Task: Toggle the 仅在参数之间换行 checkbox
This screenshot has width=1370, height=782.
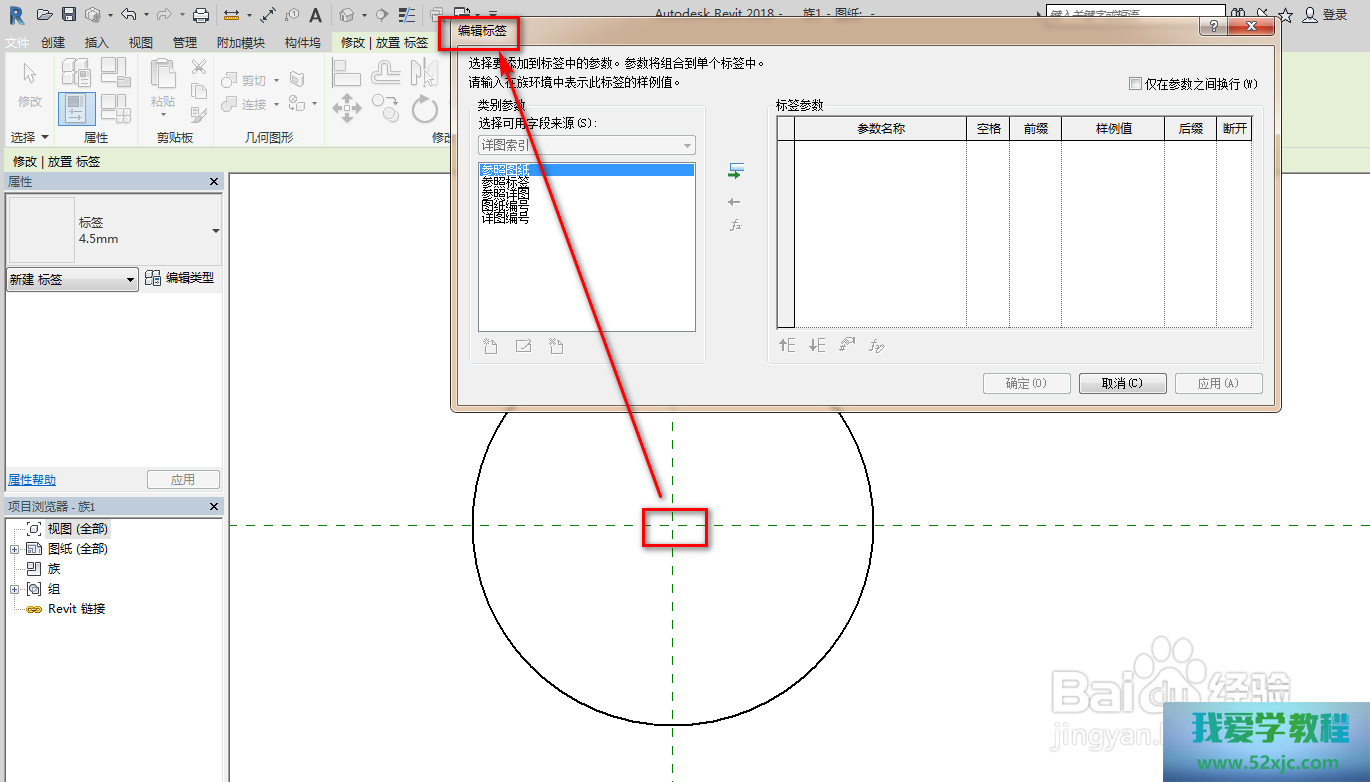Action: (x=1135, y=84)
